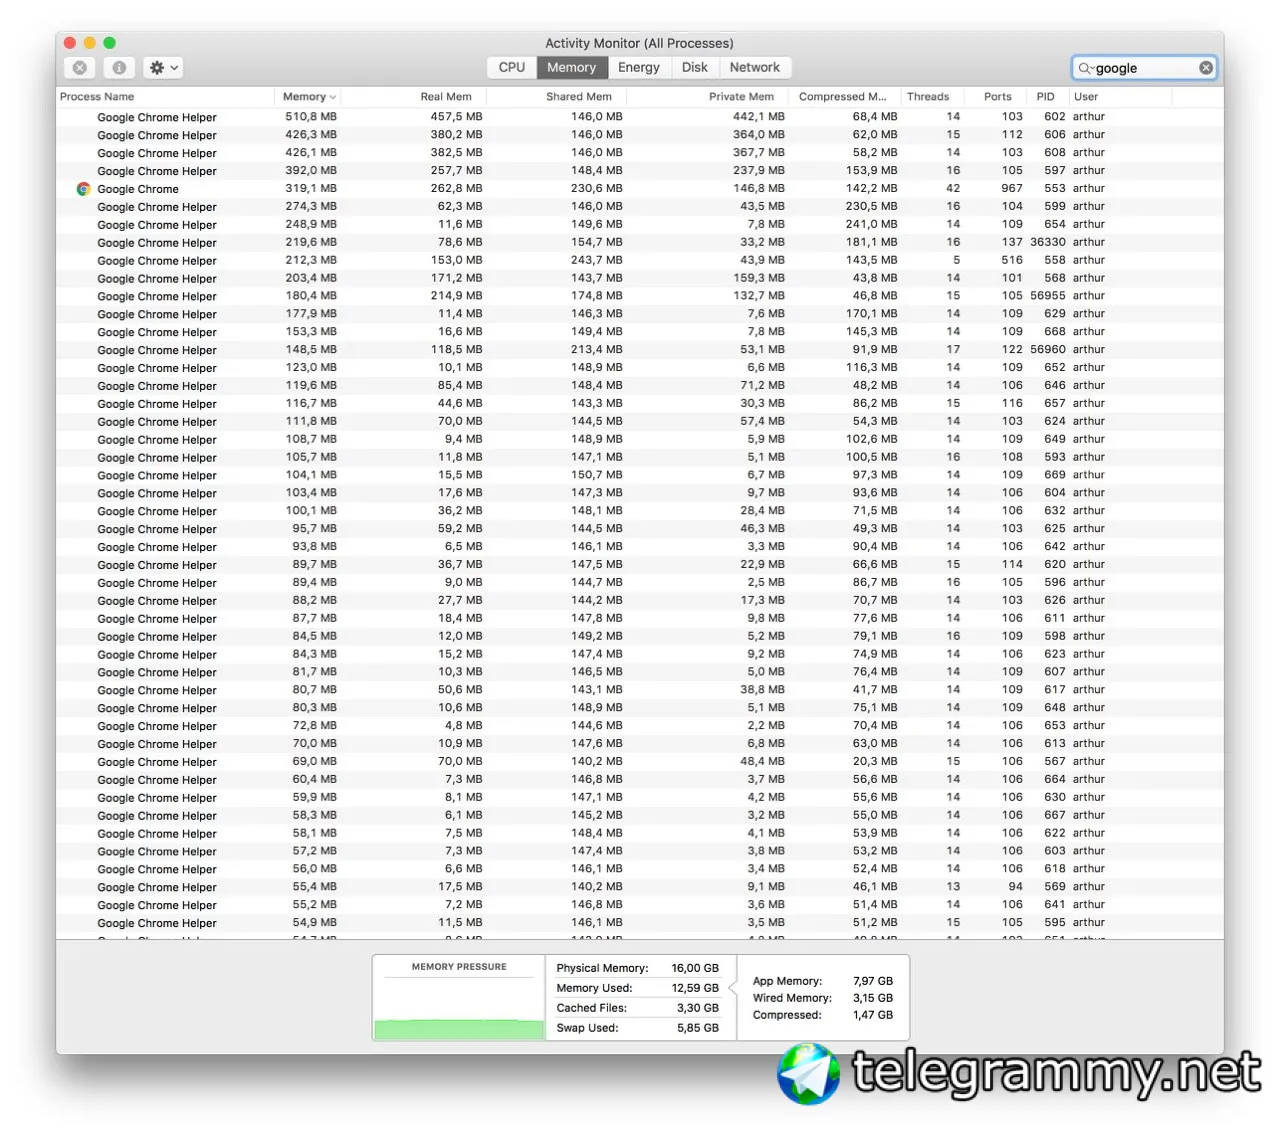Clear the 'google' search with the x button
The height and width of the screenshot is (1134, 1280).
point(1206,68)
